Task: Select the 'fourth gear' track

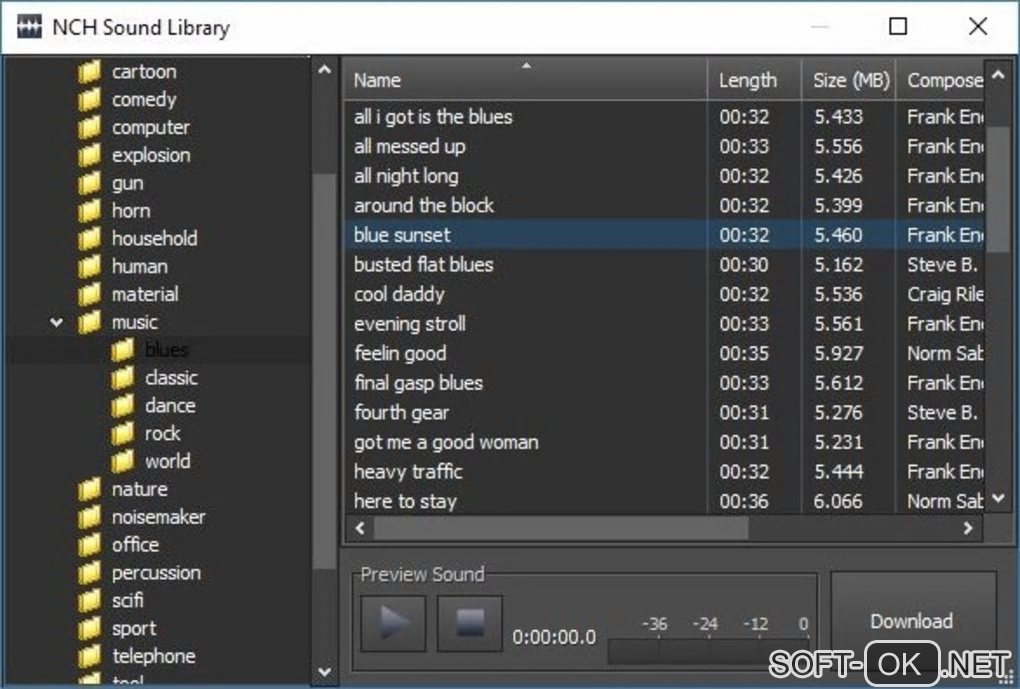Action: click(x=664, y=413)
